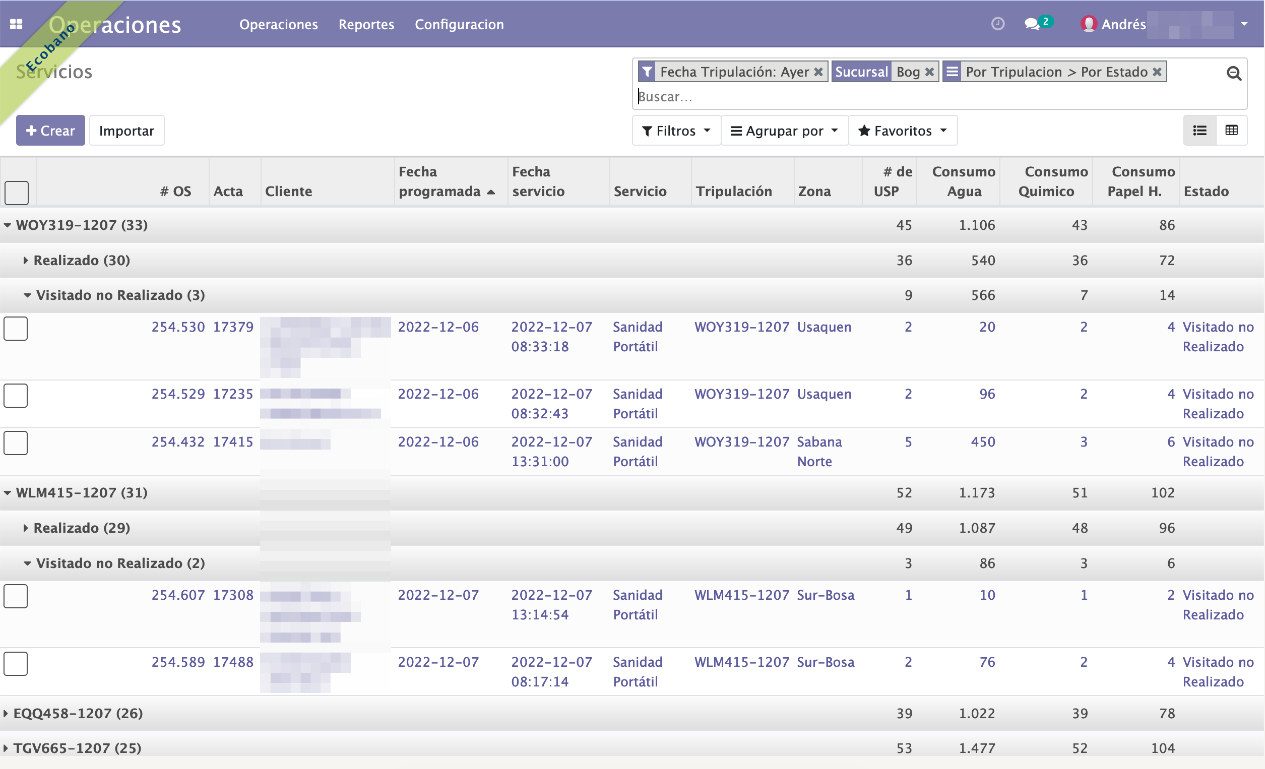The width and height of the screenshot is (1265, 769).
Task: Collapse the WLM415-1207 (31) group
Action: tap(76, 493)
